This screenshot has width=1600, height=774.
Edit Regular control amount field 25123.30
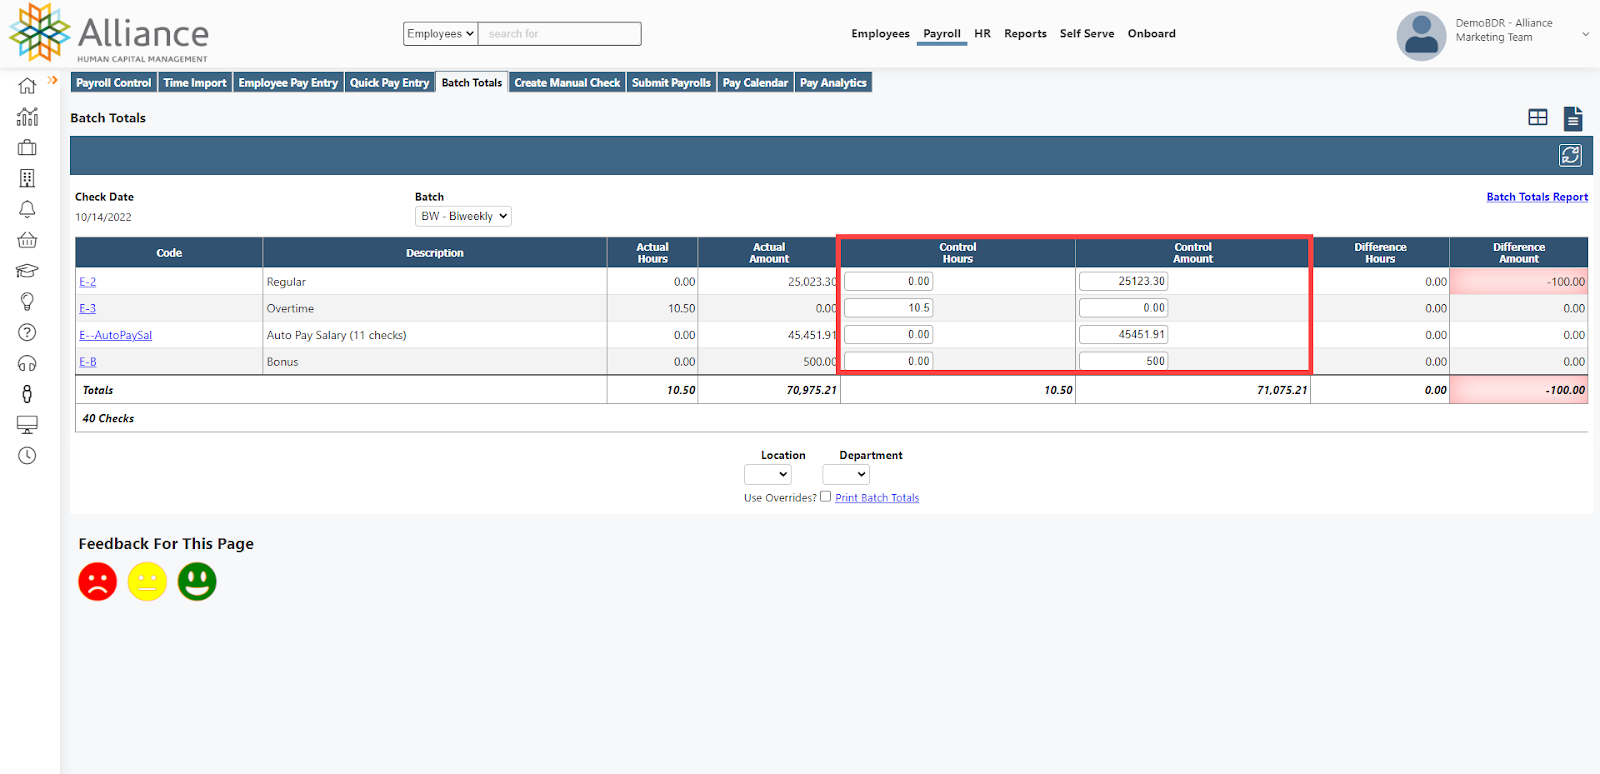tap(1123, 282)
